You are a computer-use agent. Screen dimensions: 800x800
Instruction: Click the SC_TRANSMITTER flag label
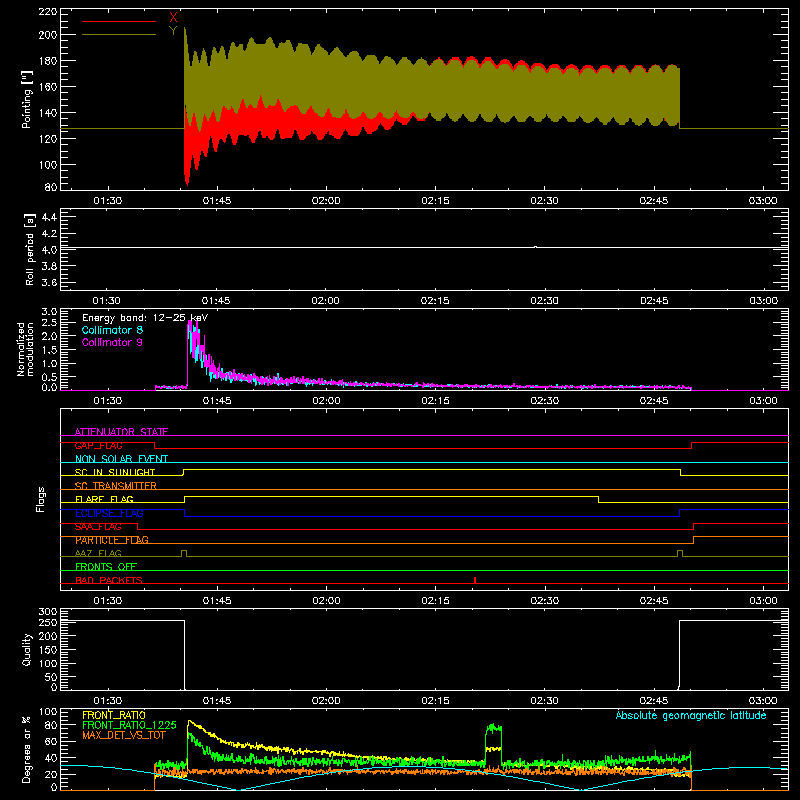pyautogui.click(x=116, y=486)
